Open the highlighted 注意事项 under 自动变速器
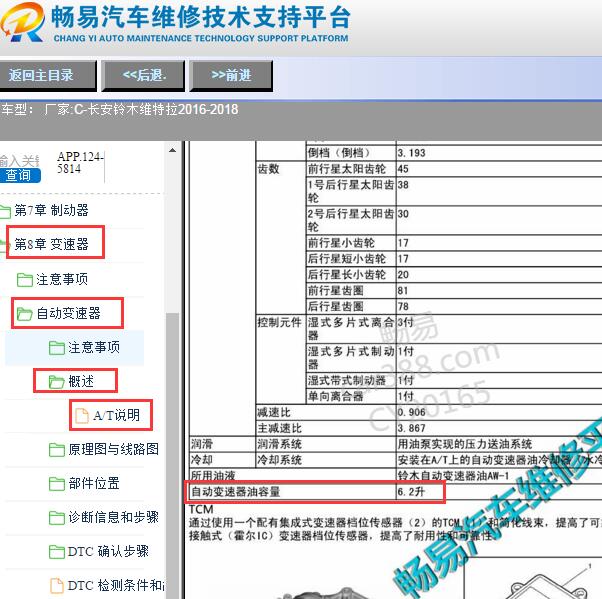602x599 pixels. click(94, 347)
